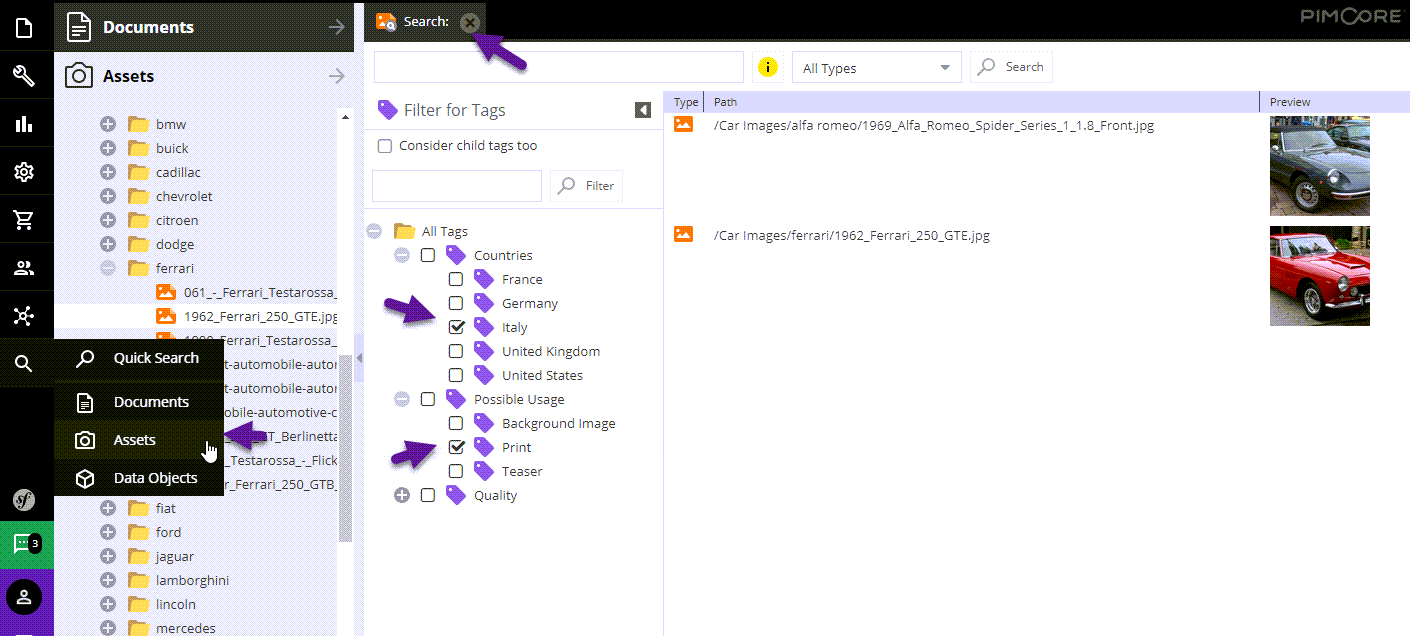The width and height of the screenshot is (1410, 636).
Task: Select Quick Search menu entry
Action: [139, 358]
